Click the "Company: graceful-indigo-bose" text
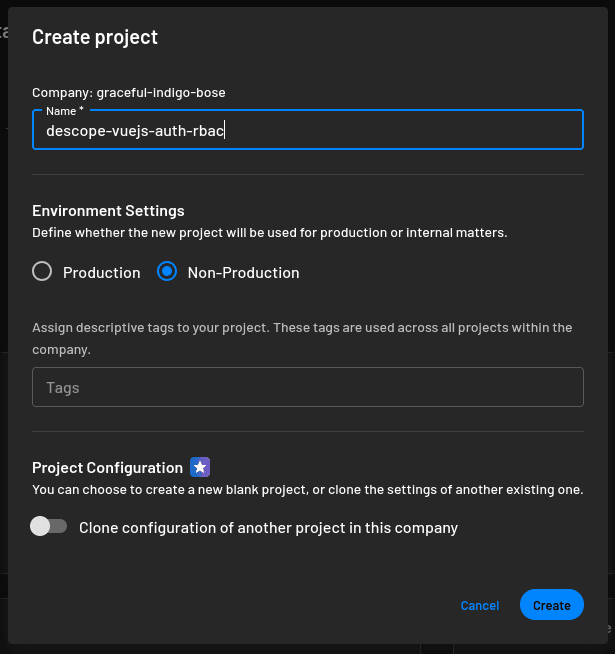615x654 pixels. coord(129,92)
